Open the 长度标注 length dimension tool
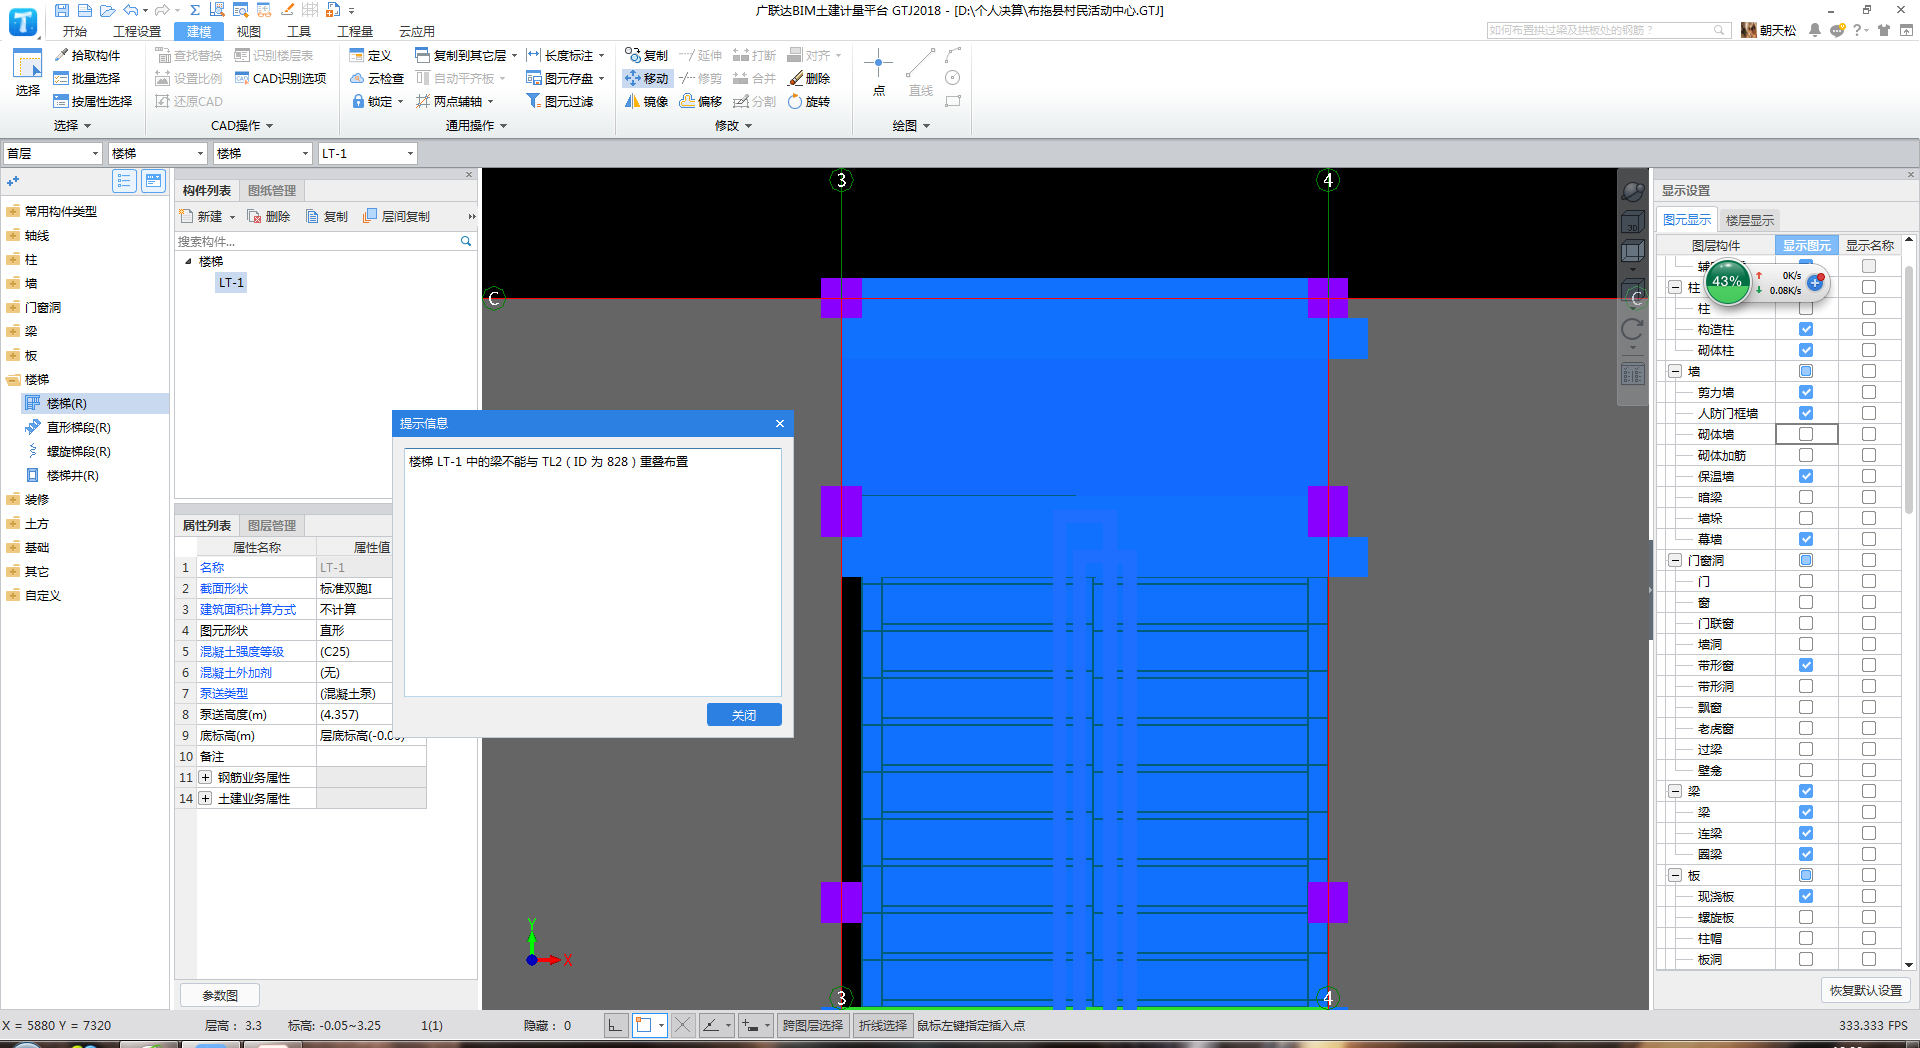The height and width of the screenshot is (1048, 1920). click(x=565, y=55)
